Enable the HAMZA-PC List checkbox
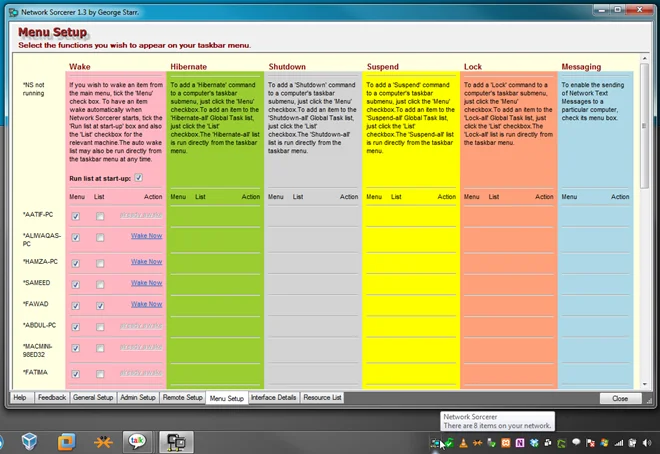 click(x=100, y=263)
